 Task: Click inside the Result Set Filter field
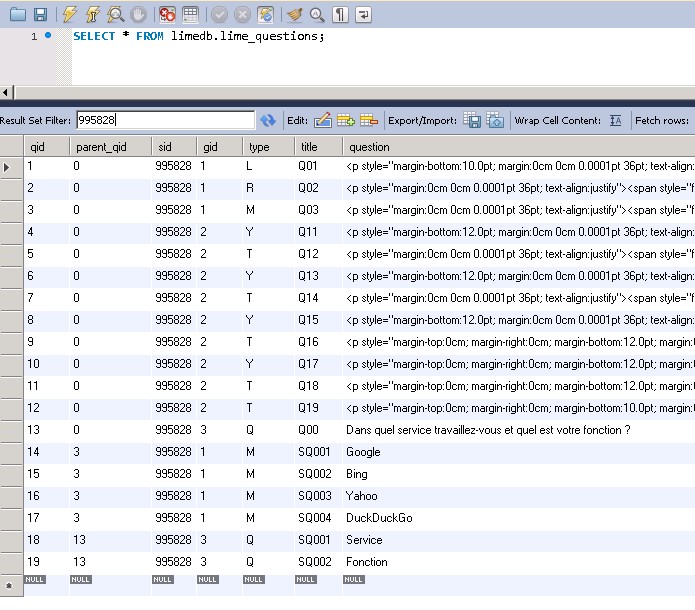[x=165, y=120]
